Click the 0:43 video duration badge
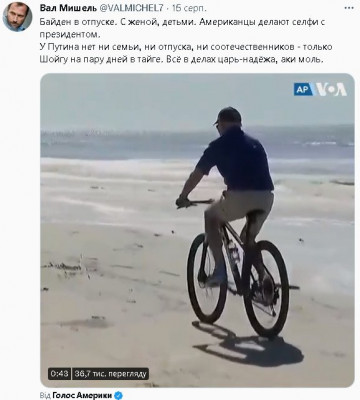Viewport: 360px width, 400px height. tap(59, 374)
